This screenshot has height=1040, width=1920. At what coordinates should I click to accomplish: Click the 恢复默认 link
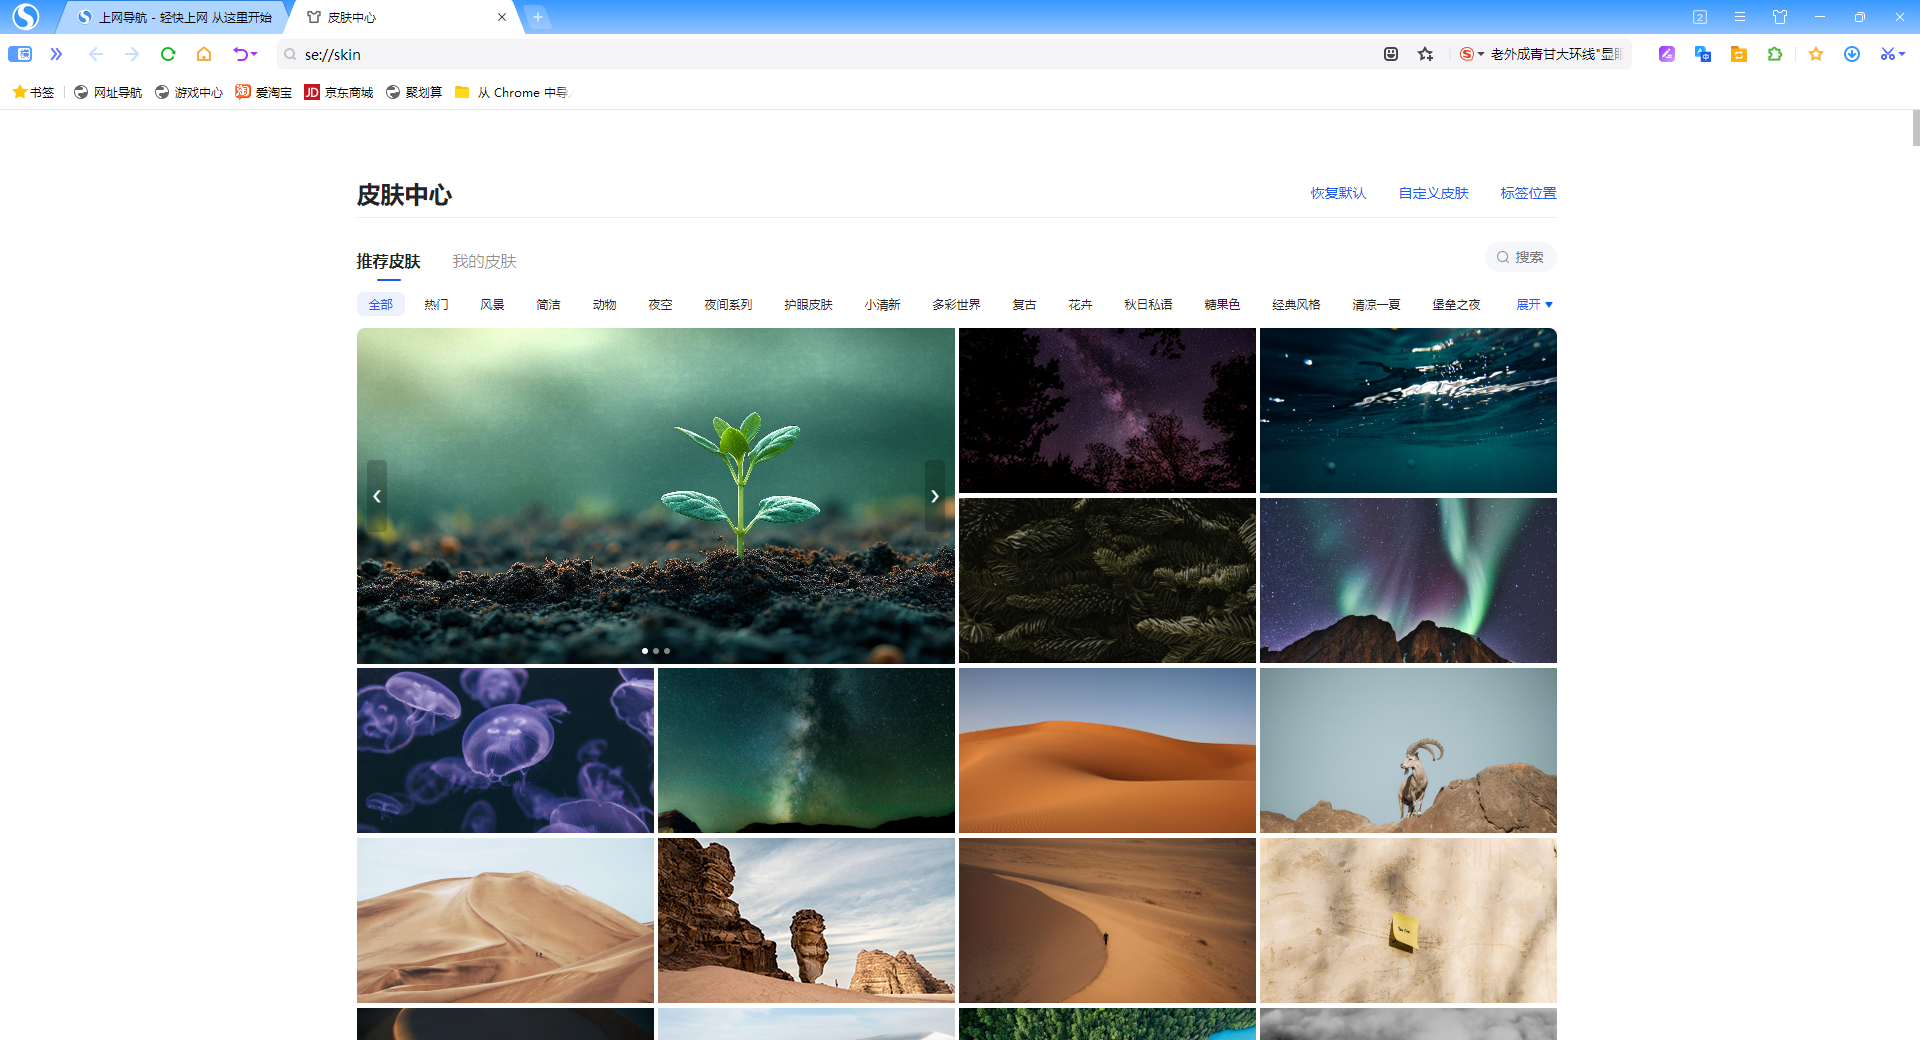click(1338, 193)
